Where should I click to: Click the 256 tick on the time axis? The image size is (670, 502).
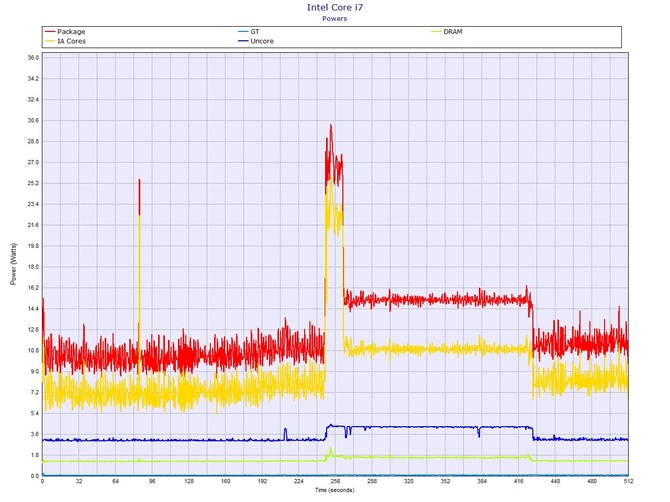335,481
